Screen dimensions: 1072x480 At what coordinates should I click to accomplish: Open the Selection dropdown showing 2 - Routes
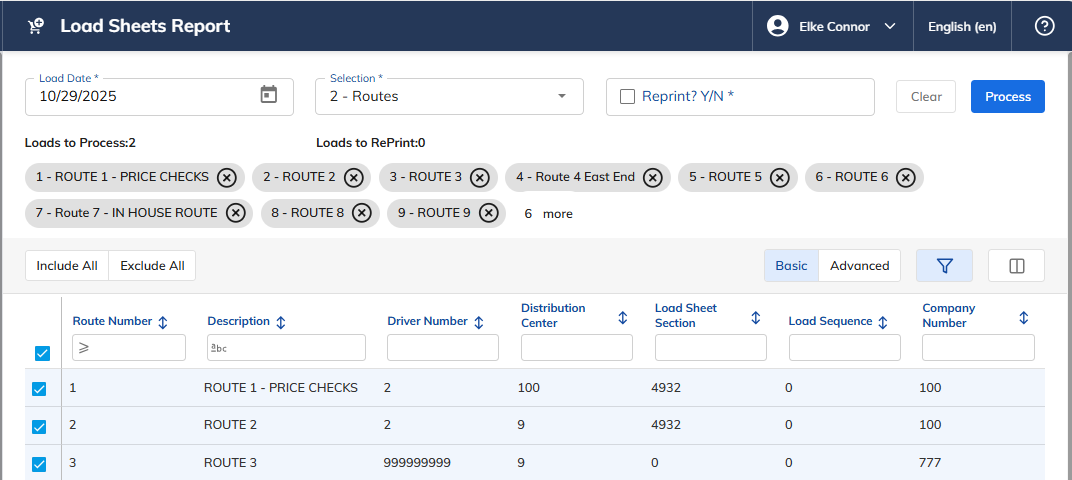tap(449, 96)
